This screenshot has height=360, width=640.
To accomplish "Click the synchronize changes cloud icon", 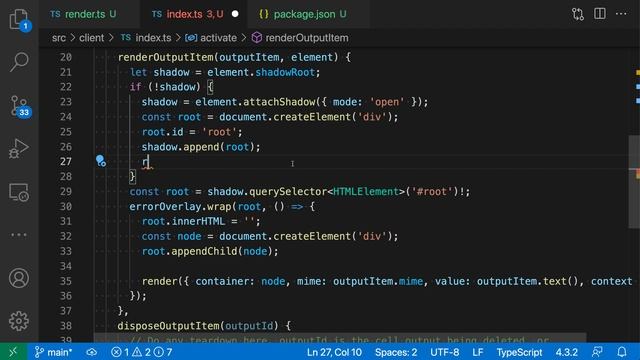I will 92,352.
